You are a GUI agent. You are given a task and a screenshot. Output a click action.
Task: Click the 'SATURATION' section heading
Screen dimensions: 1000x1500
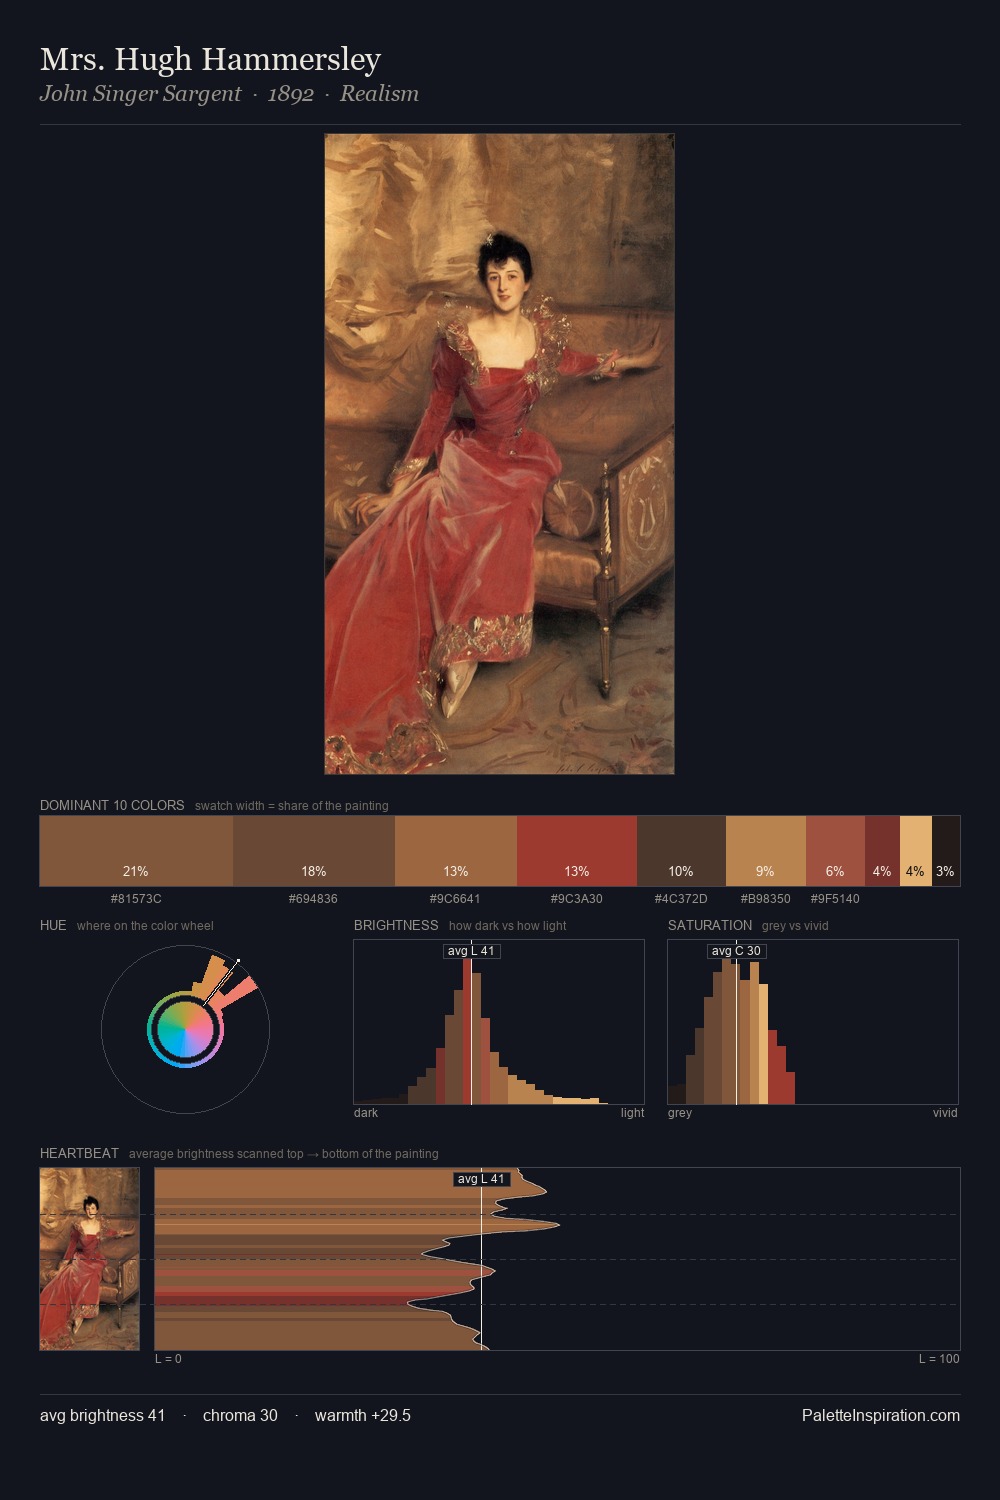[x=710, y=925]
